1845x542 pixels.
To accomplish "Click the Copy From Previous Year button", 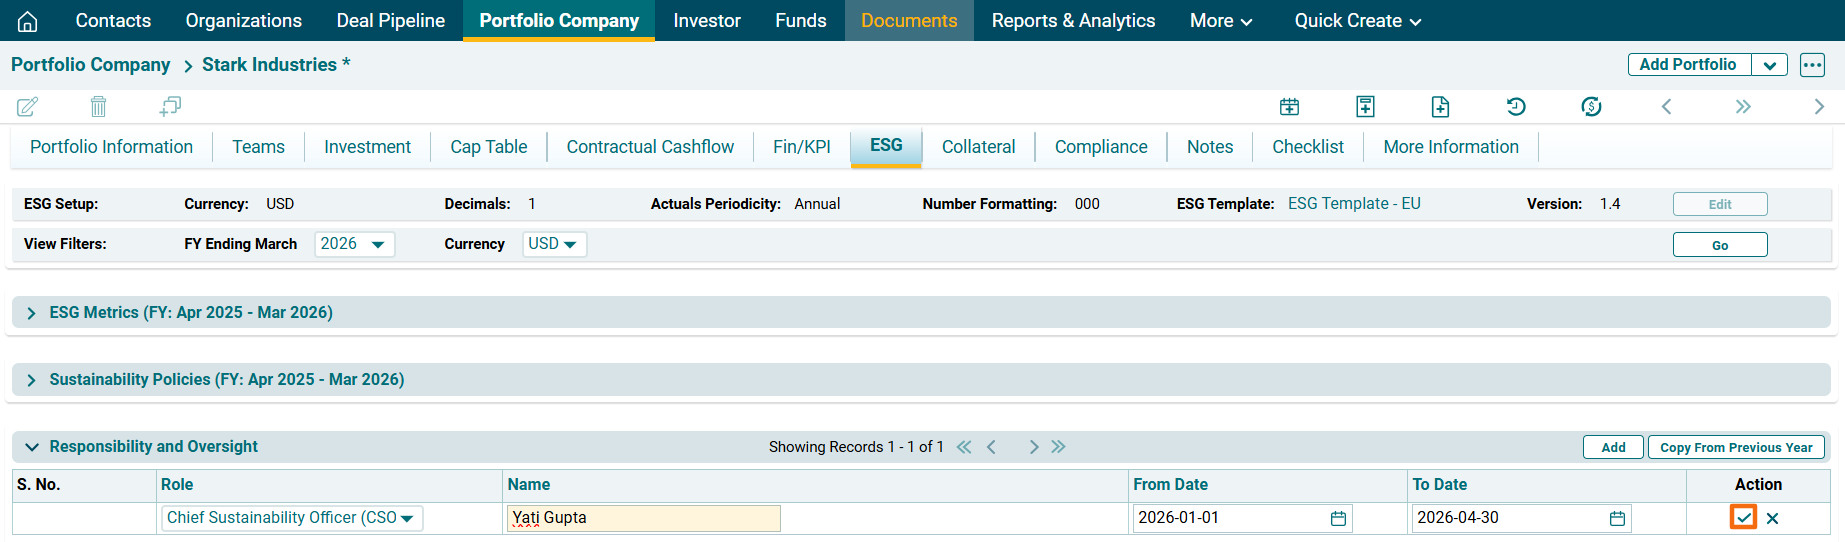I will pyautogui.click(x=1736, y=447).
